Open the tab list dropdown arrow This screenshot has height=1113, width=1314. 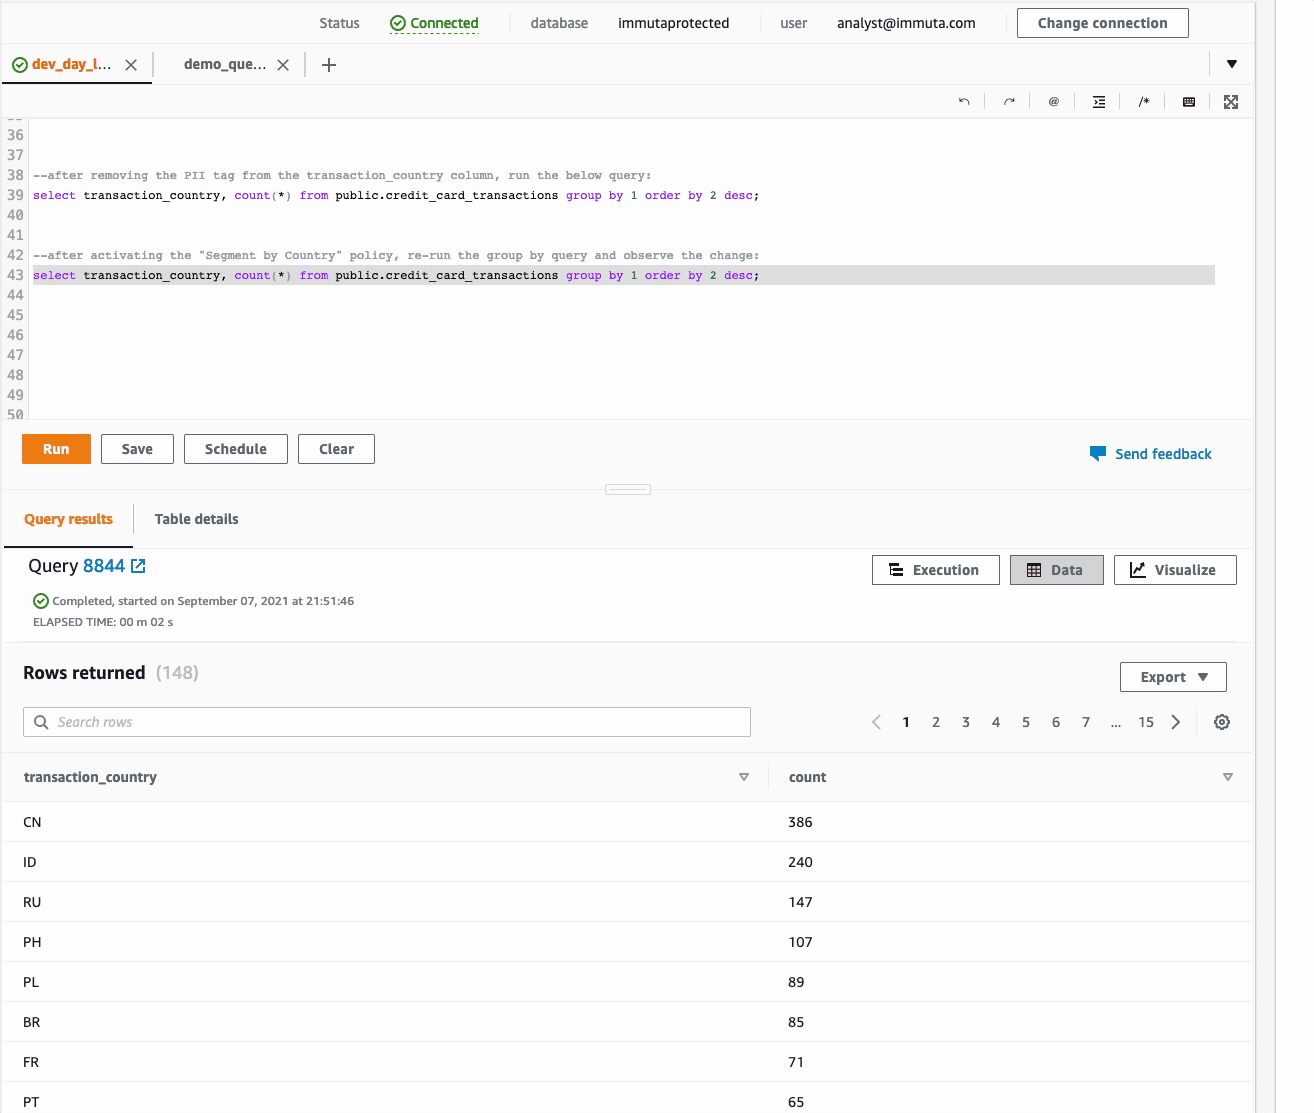click(x=1232, y=64)
